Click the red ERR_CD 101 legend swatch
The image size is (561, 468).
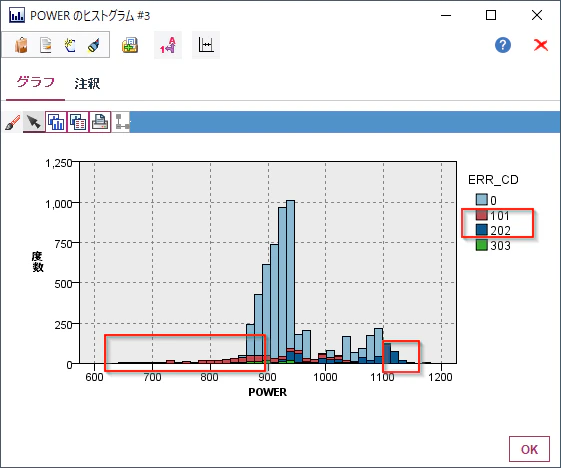tap(482, 215)
